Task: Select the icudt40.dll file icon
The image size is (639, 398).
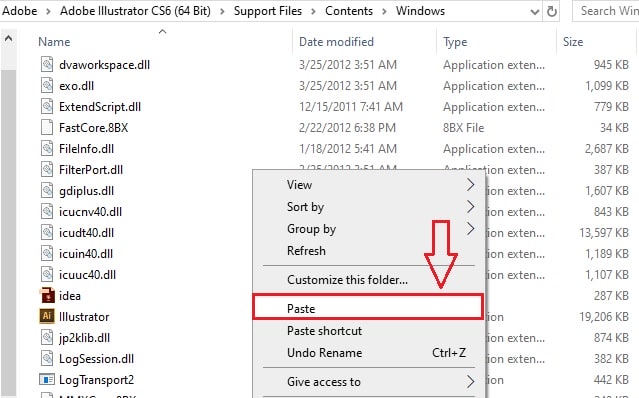Action: [47, 233]
